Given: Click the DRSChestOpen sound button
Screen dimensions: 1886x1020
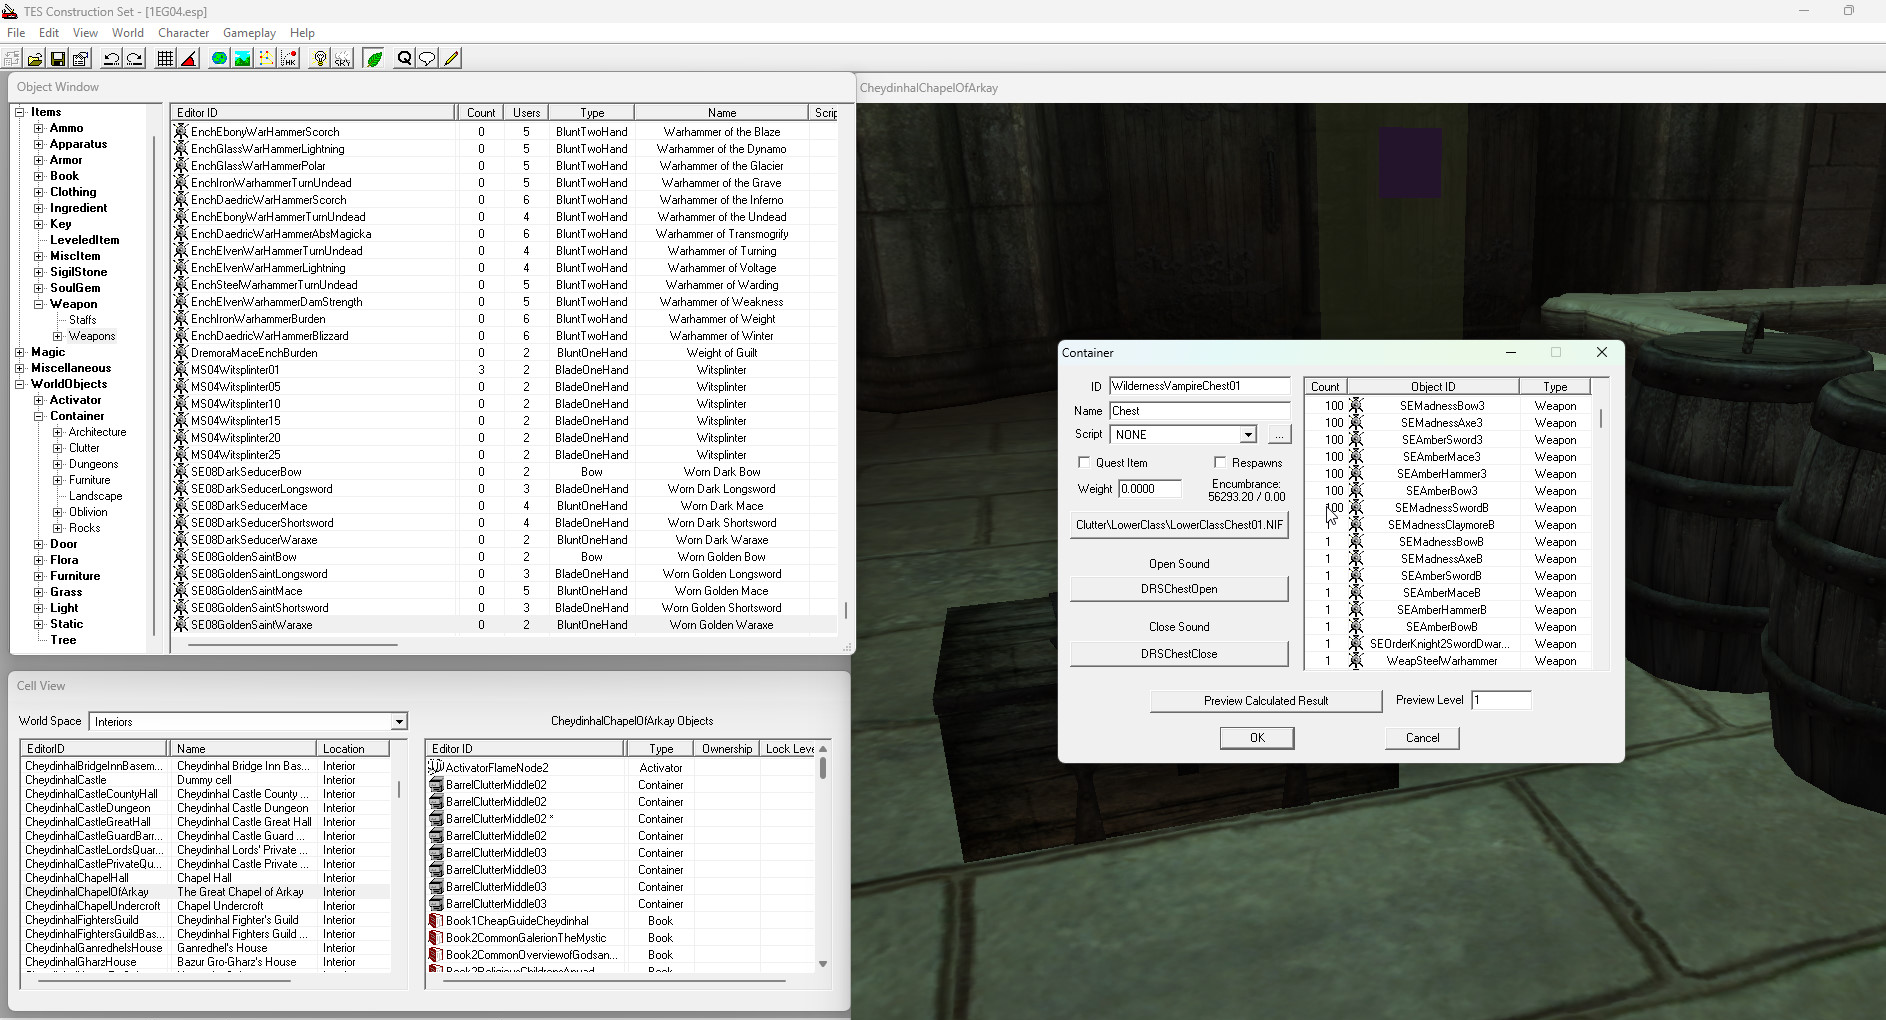Looking at the screenshot, I should pyautogui.click(x=1179, y=589).
